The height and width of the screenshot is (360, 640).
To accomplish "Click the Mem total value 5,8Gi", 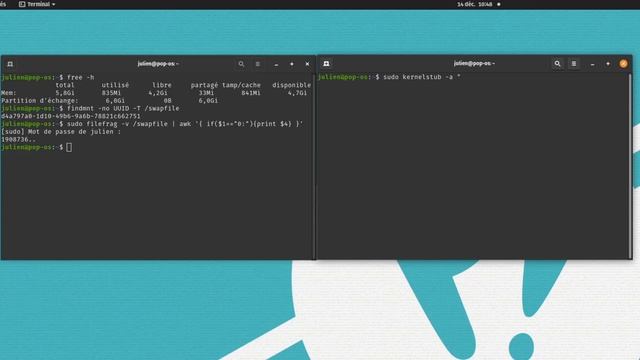I will 65,93.
